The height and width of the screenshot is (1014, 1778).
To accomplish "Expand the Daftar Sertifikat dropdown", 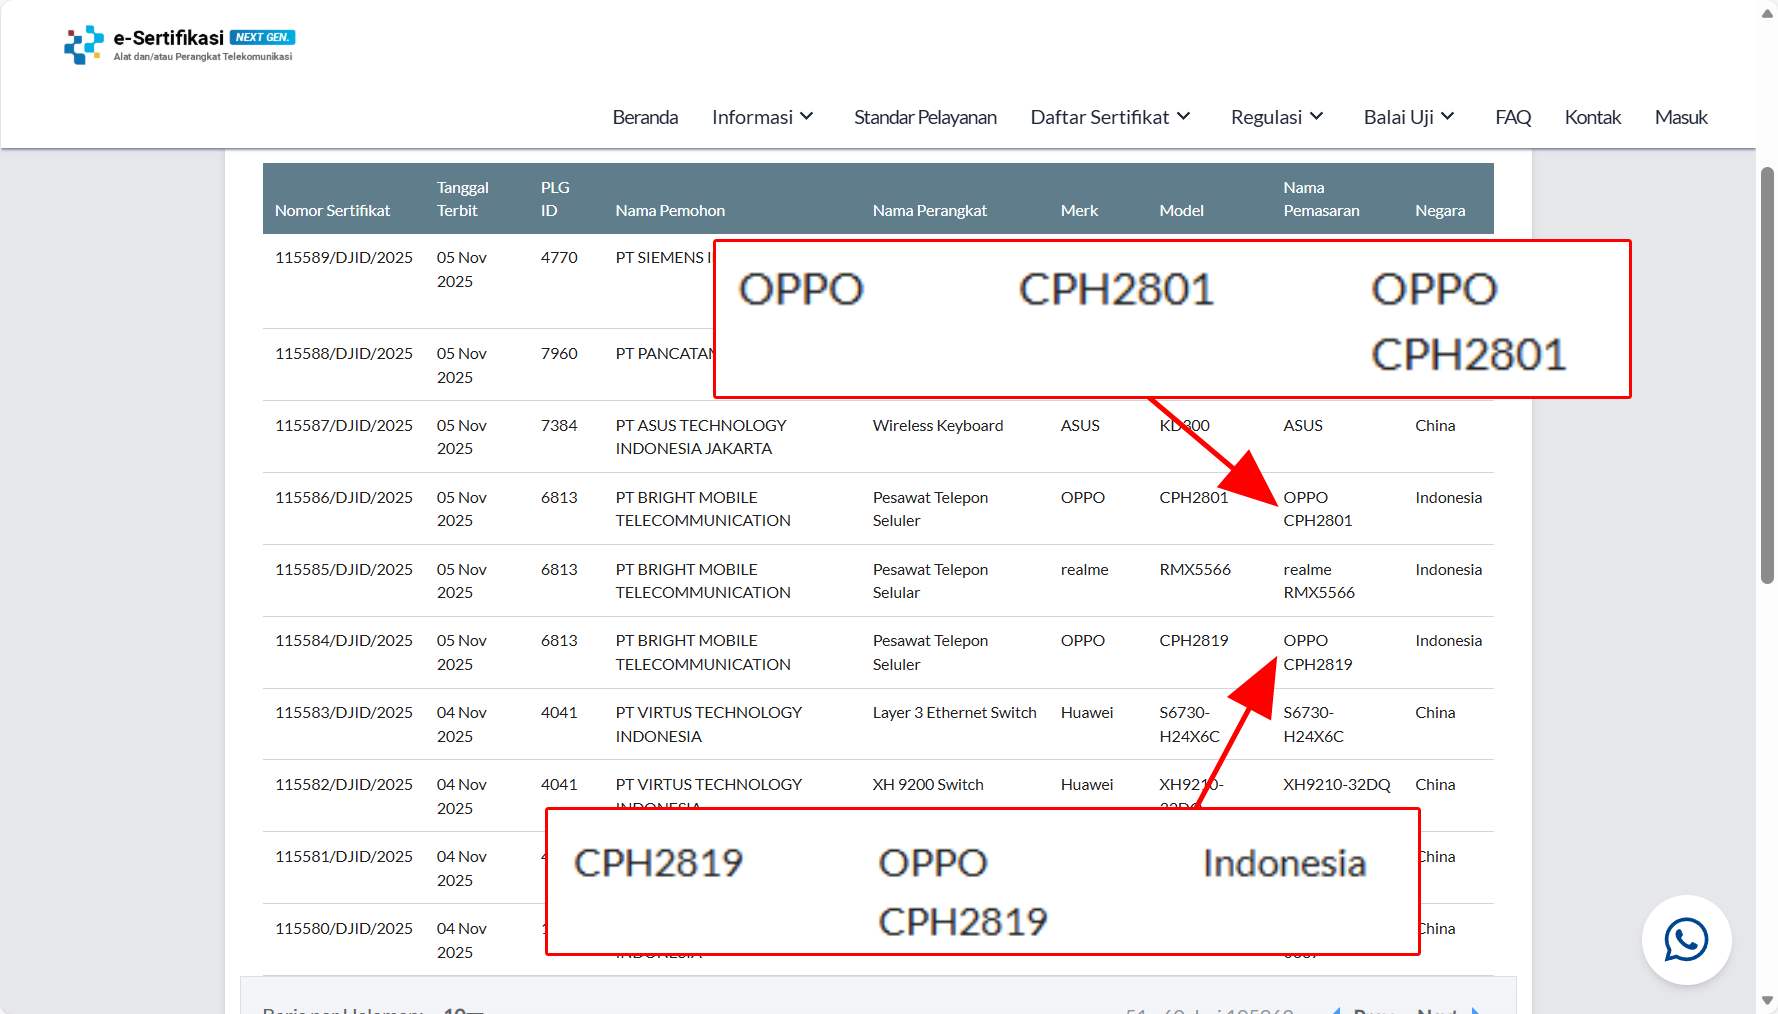I will tap(1109, 117).
